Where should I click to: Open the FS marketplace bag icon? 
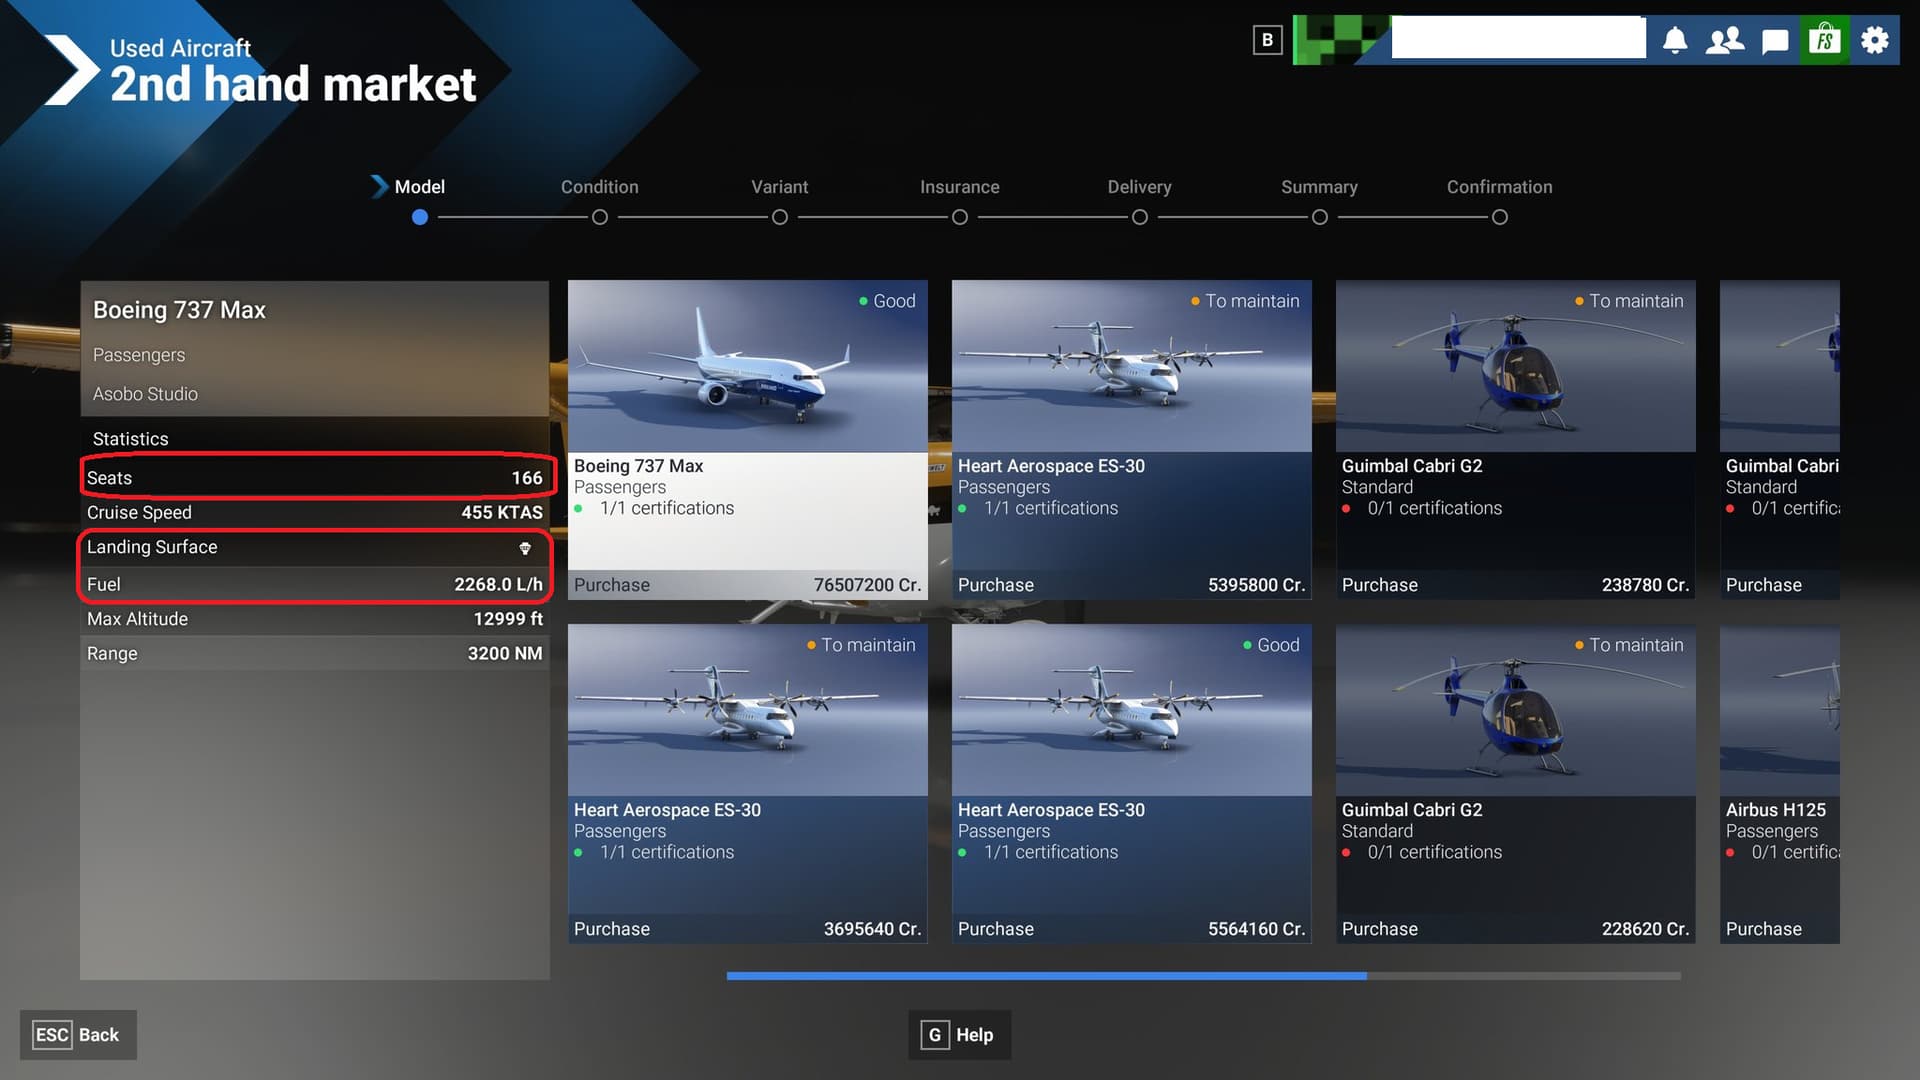pyautogui.click(x=1825, y=40)
